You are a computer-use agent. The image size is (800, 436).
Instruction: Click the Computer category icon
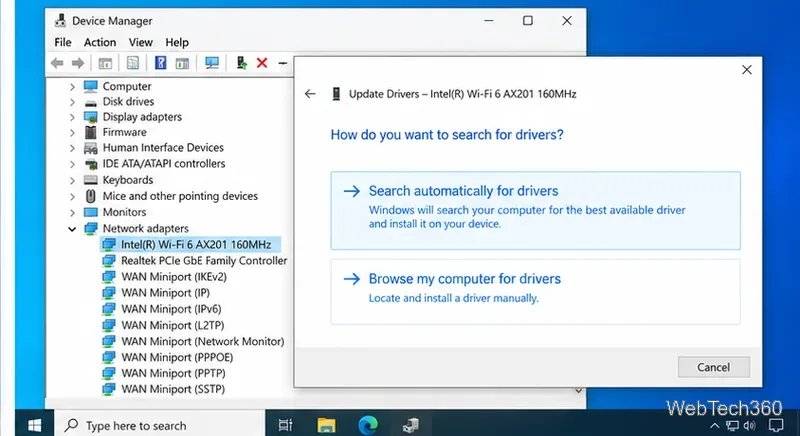91,86
